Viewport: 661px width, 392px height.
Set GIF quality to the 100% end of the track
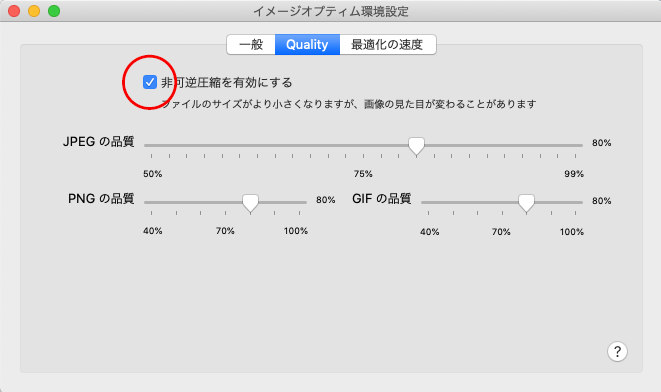coord(575,202)
